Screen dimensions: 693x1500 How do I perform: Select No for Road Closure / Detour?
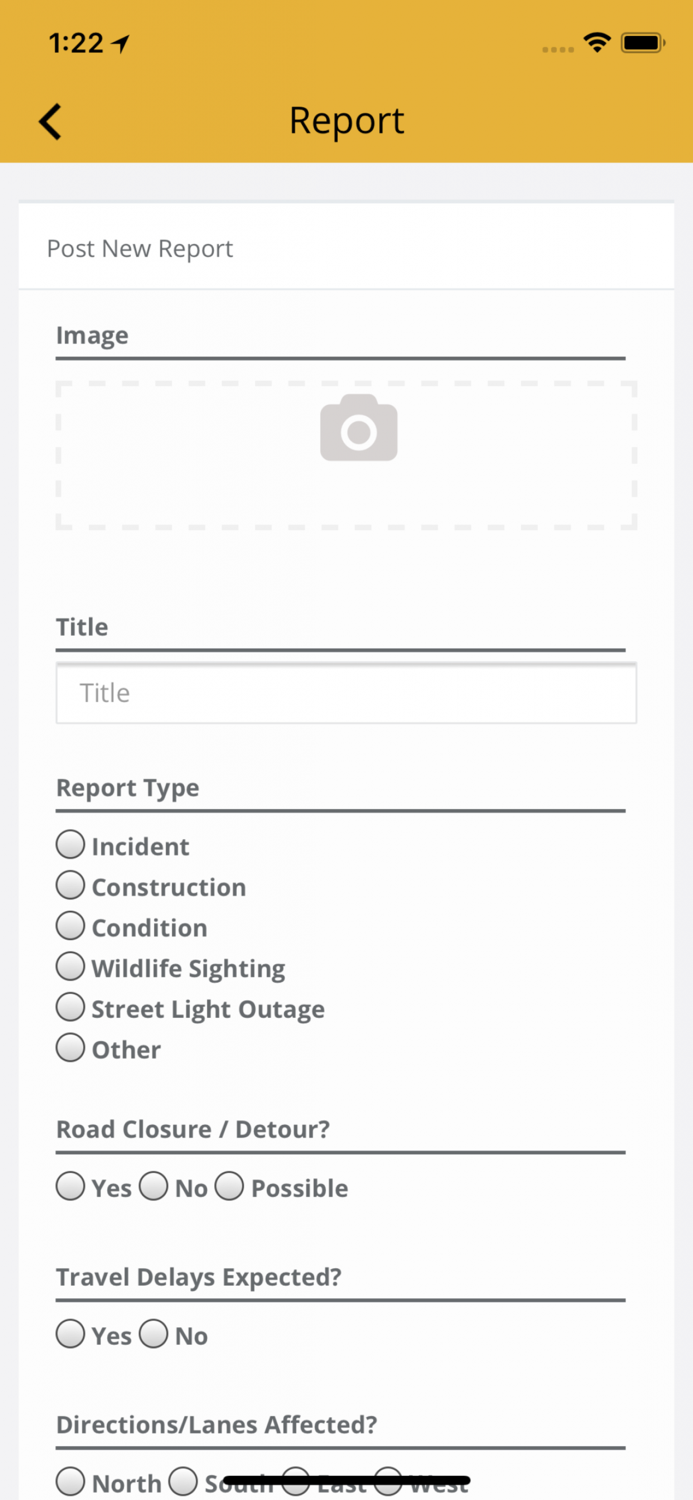(154, 1187)
